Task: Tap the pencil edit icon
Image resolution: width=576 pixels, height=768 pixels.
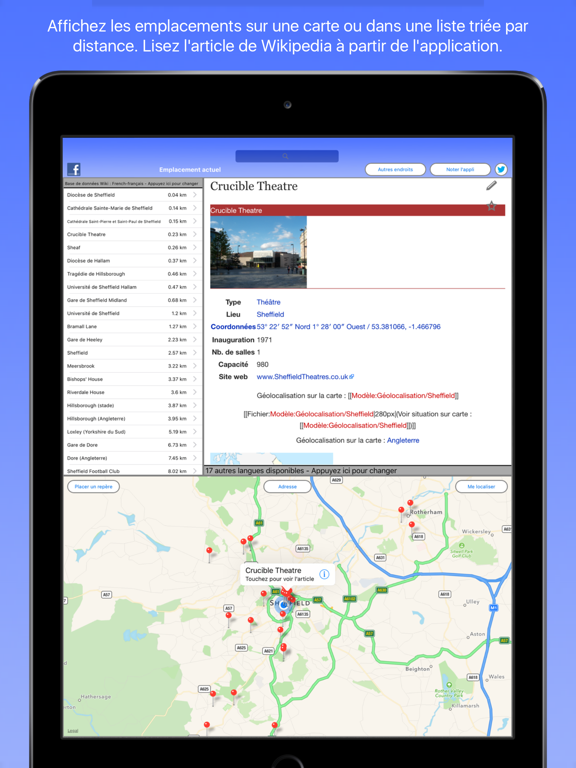Action: [491, 185]
